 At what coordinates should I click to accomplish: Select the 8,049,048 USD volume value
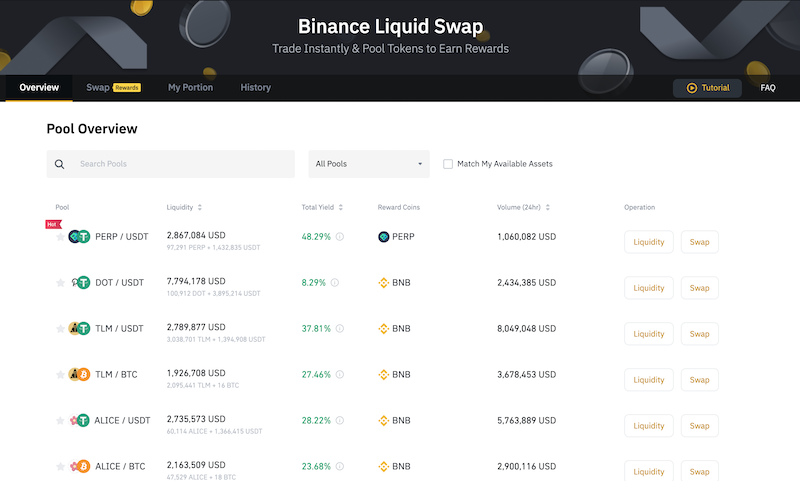coord(527,328)
